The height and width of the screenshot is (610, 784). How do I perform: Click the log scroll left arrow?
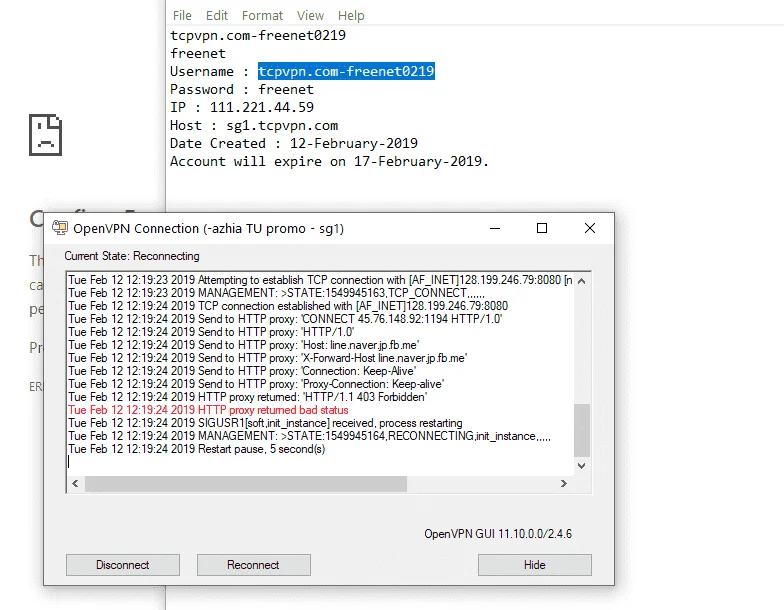point(75,484)
